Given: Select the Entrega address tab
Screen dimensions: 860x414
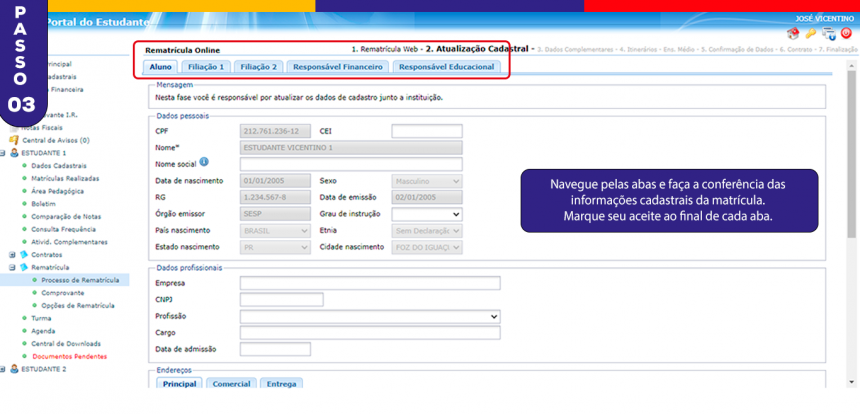Looking at the screenshot, I should pyautogui.click(x=281, y=384).
